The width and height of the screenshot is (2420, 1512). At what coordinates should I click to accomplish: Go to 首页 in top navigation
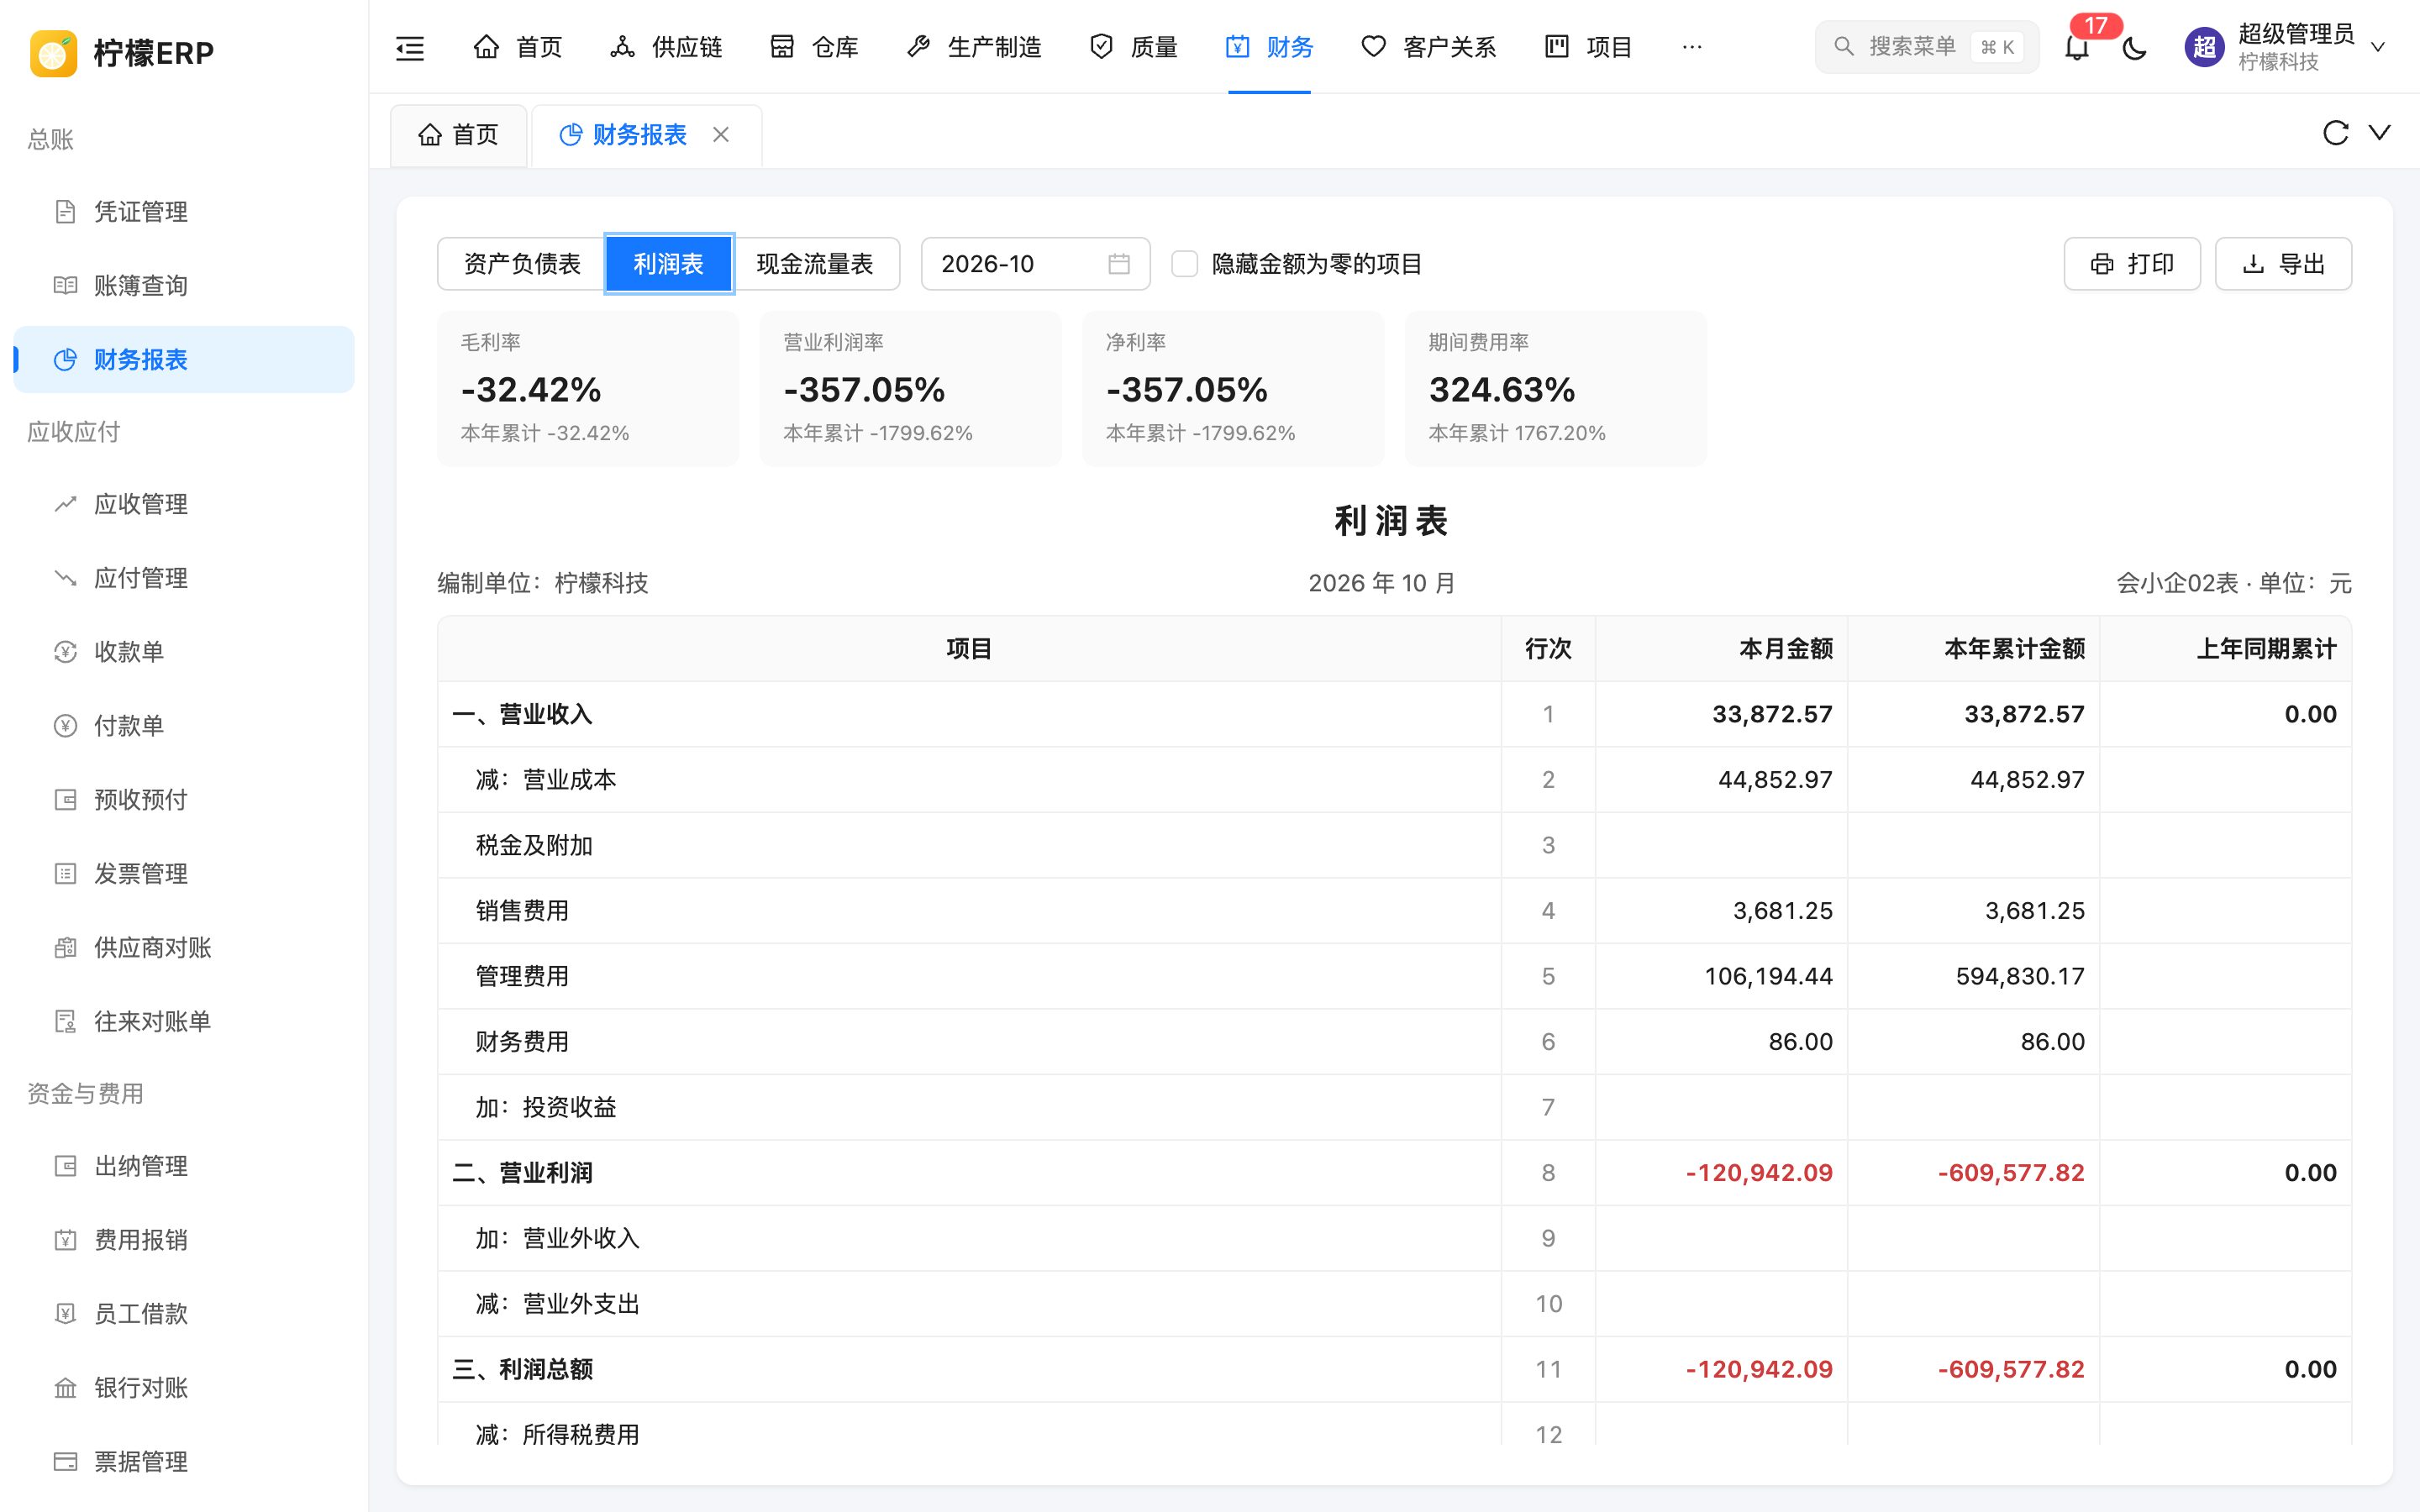point(517,47)
